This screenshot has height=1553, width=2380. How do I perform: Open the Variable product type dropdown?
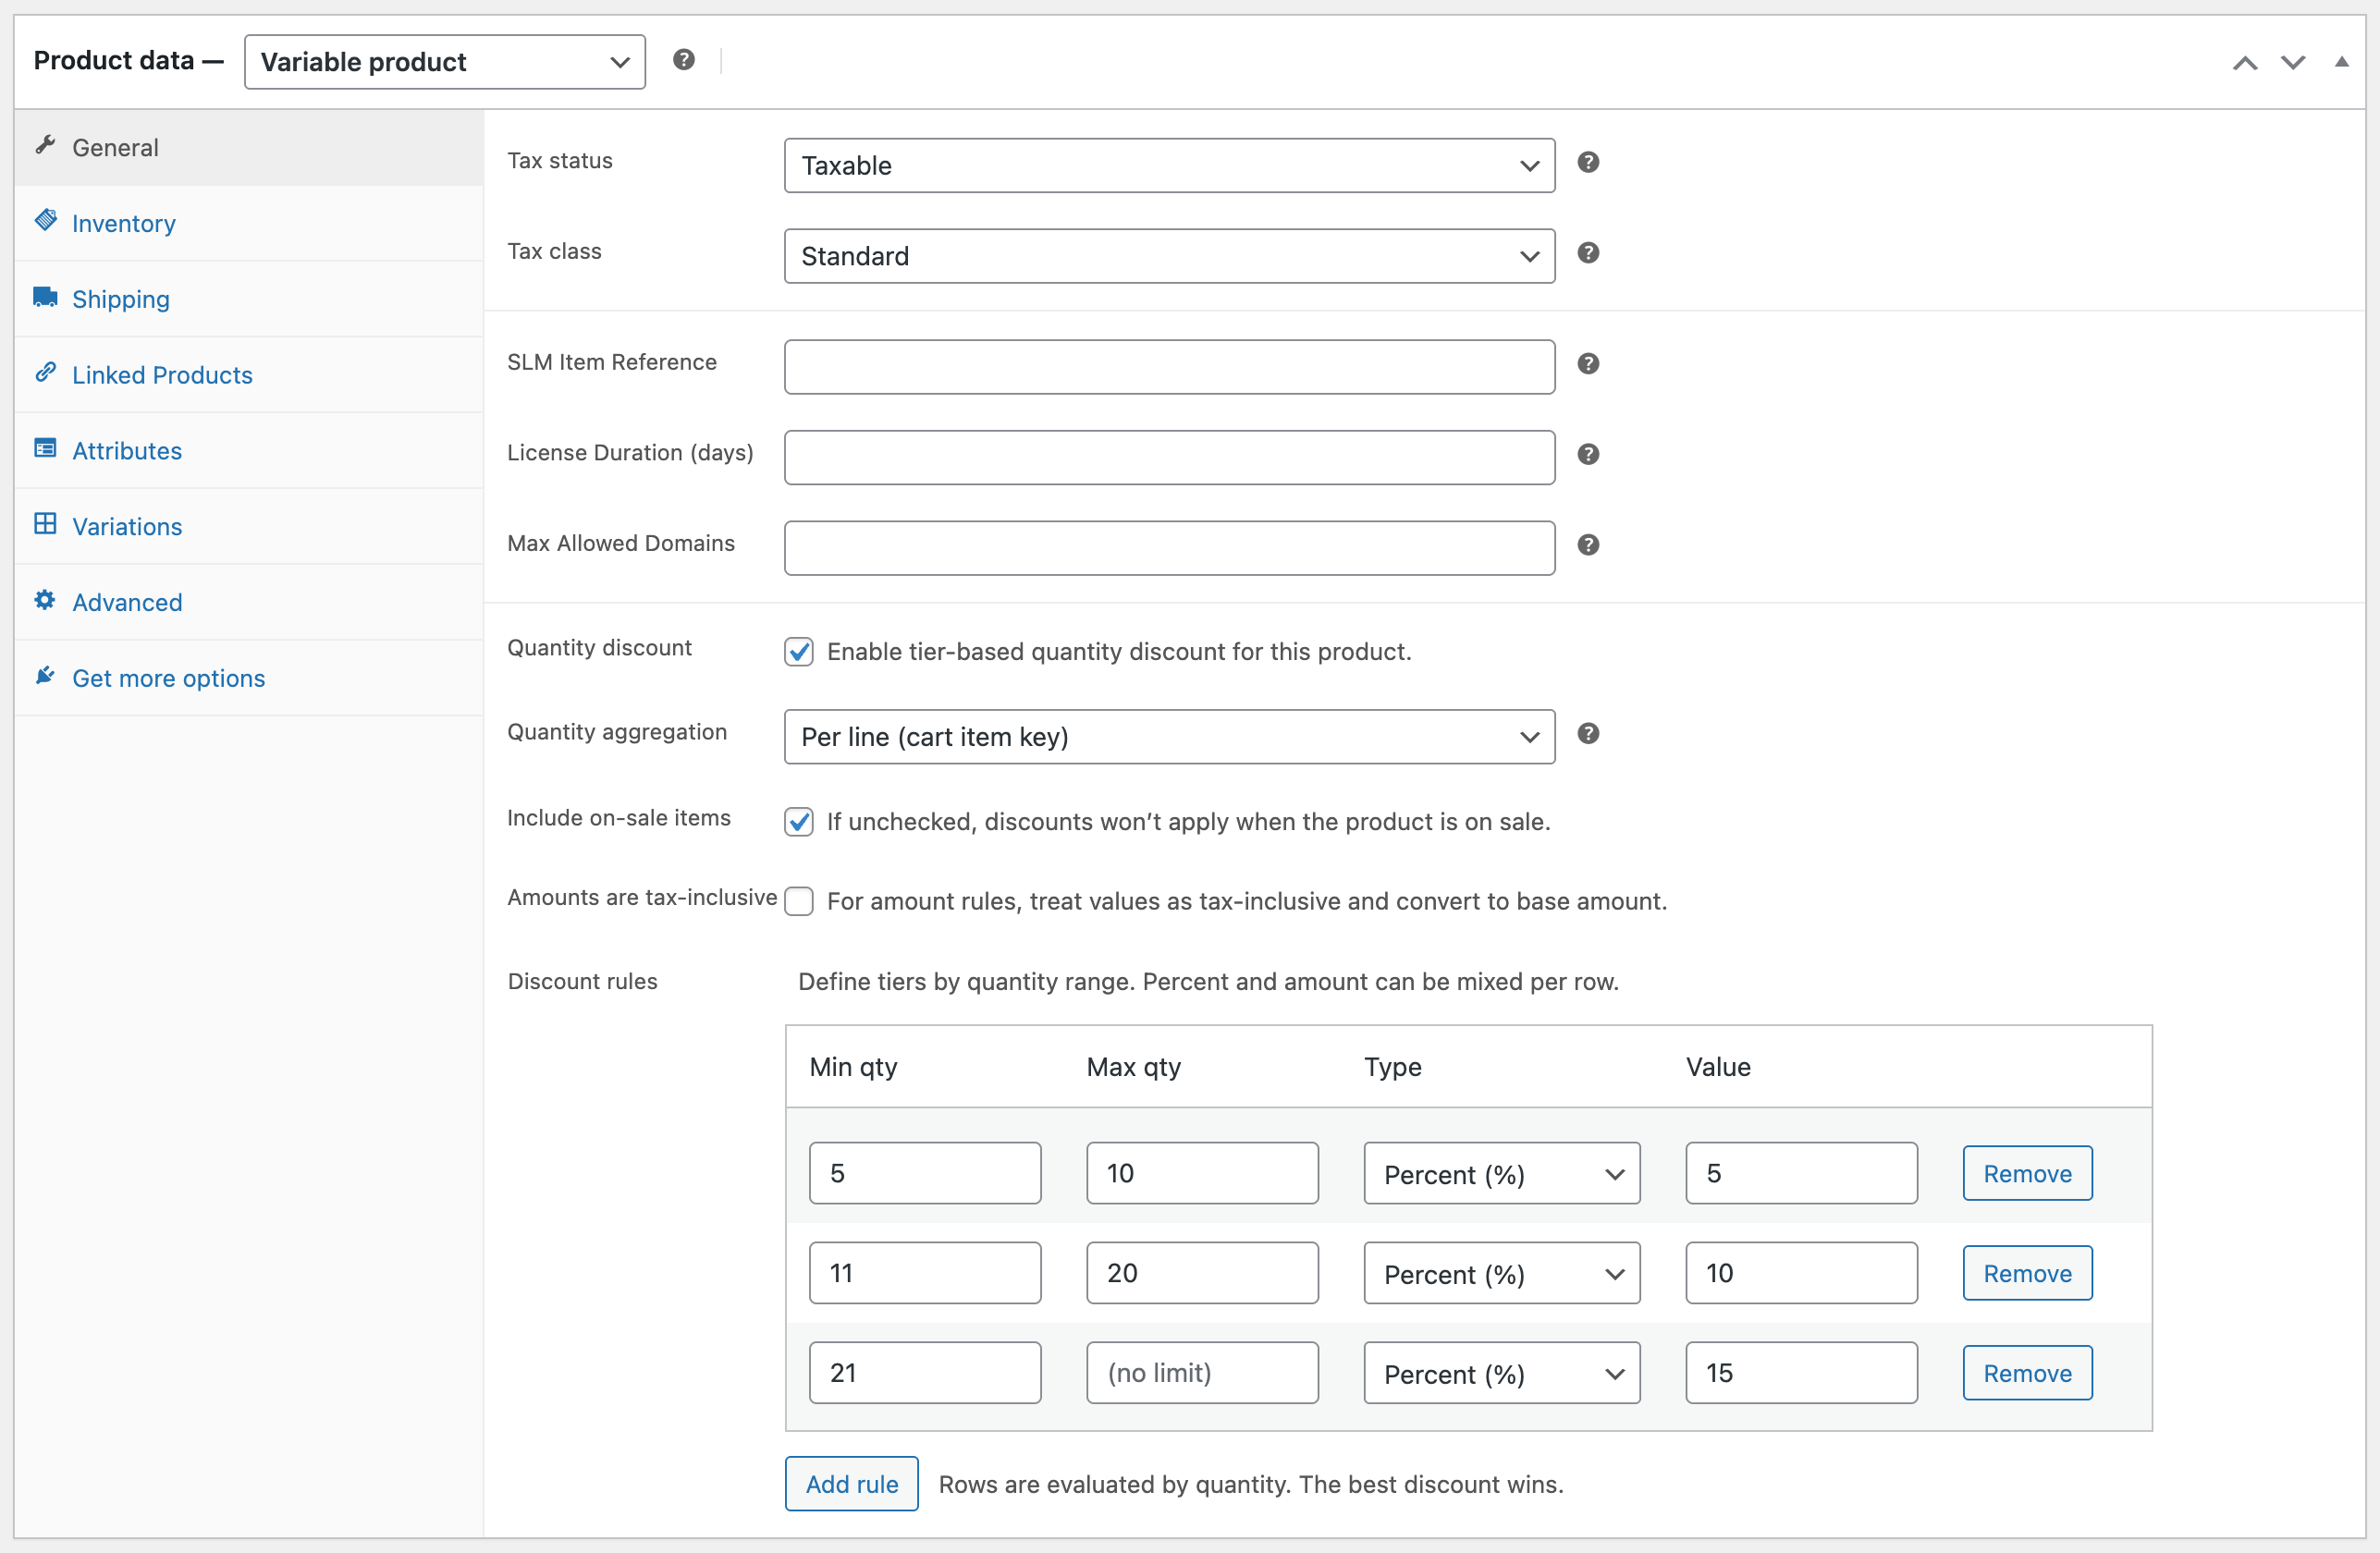pos(444,62)
